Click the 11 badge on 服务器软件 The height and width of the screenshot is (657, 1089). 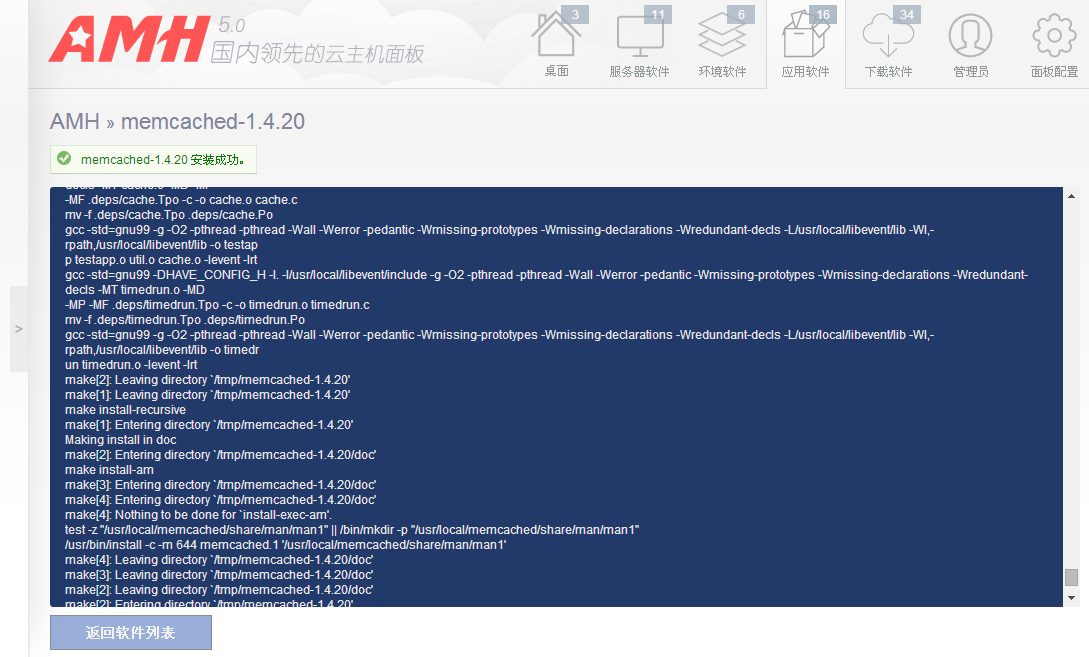(x=657, y=14)
